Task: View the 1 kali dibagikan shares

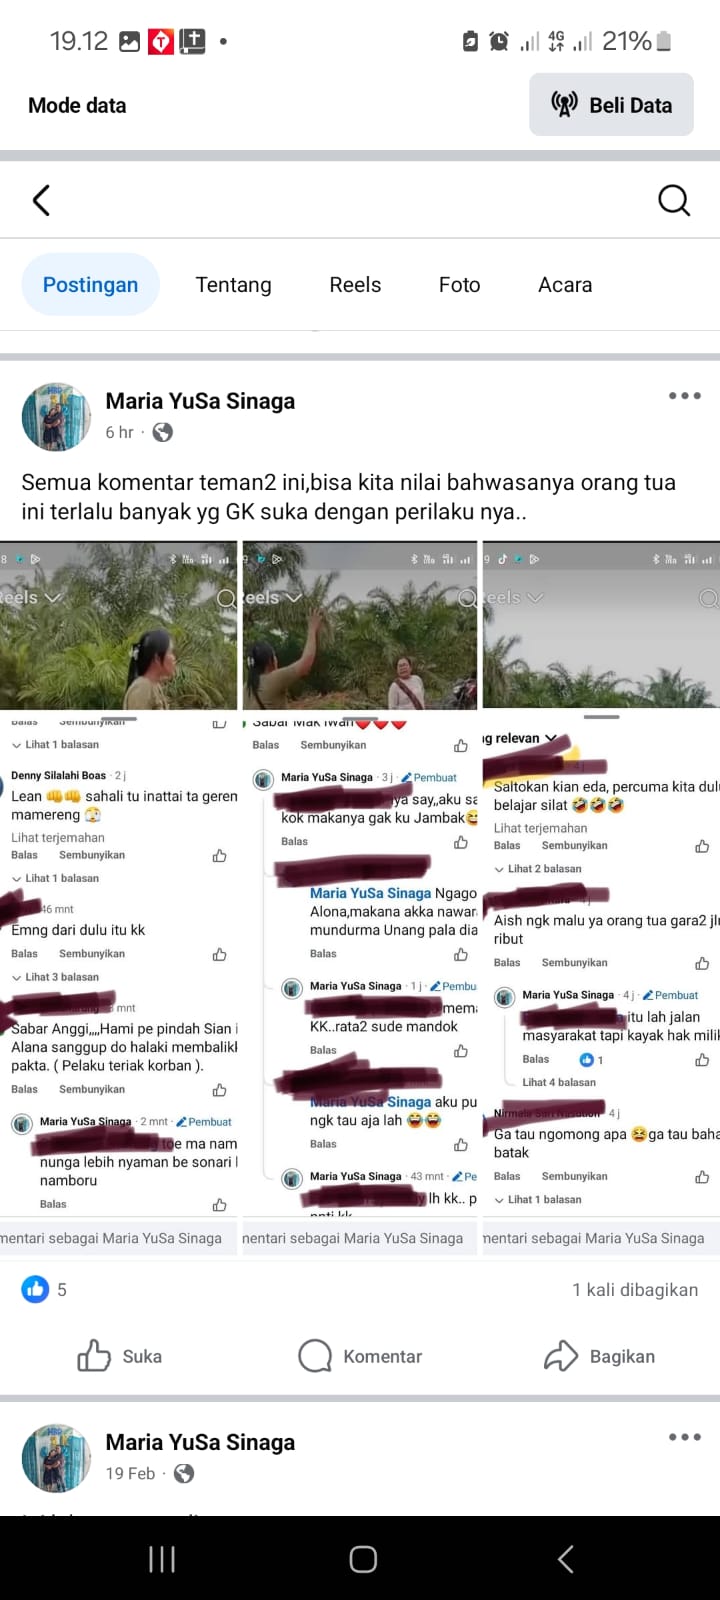Action: 635,1289
